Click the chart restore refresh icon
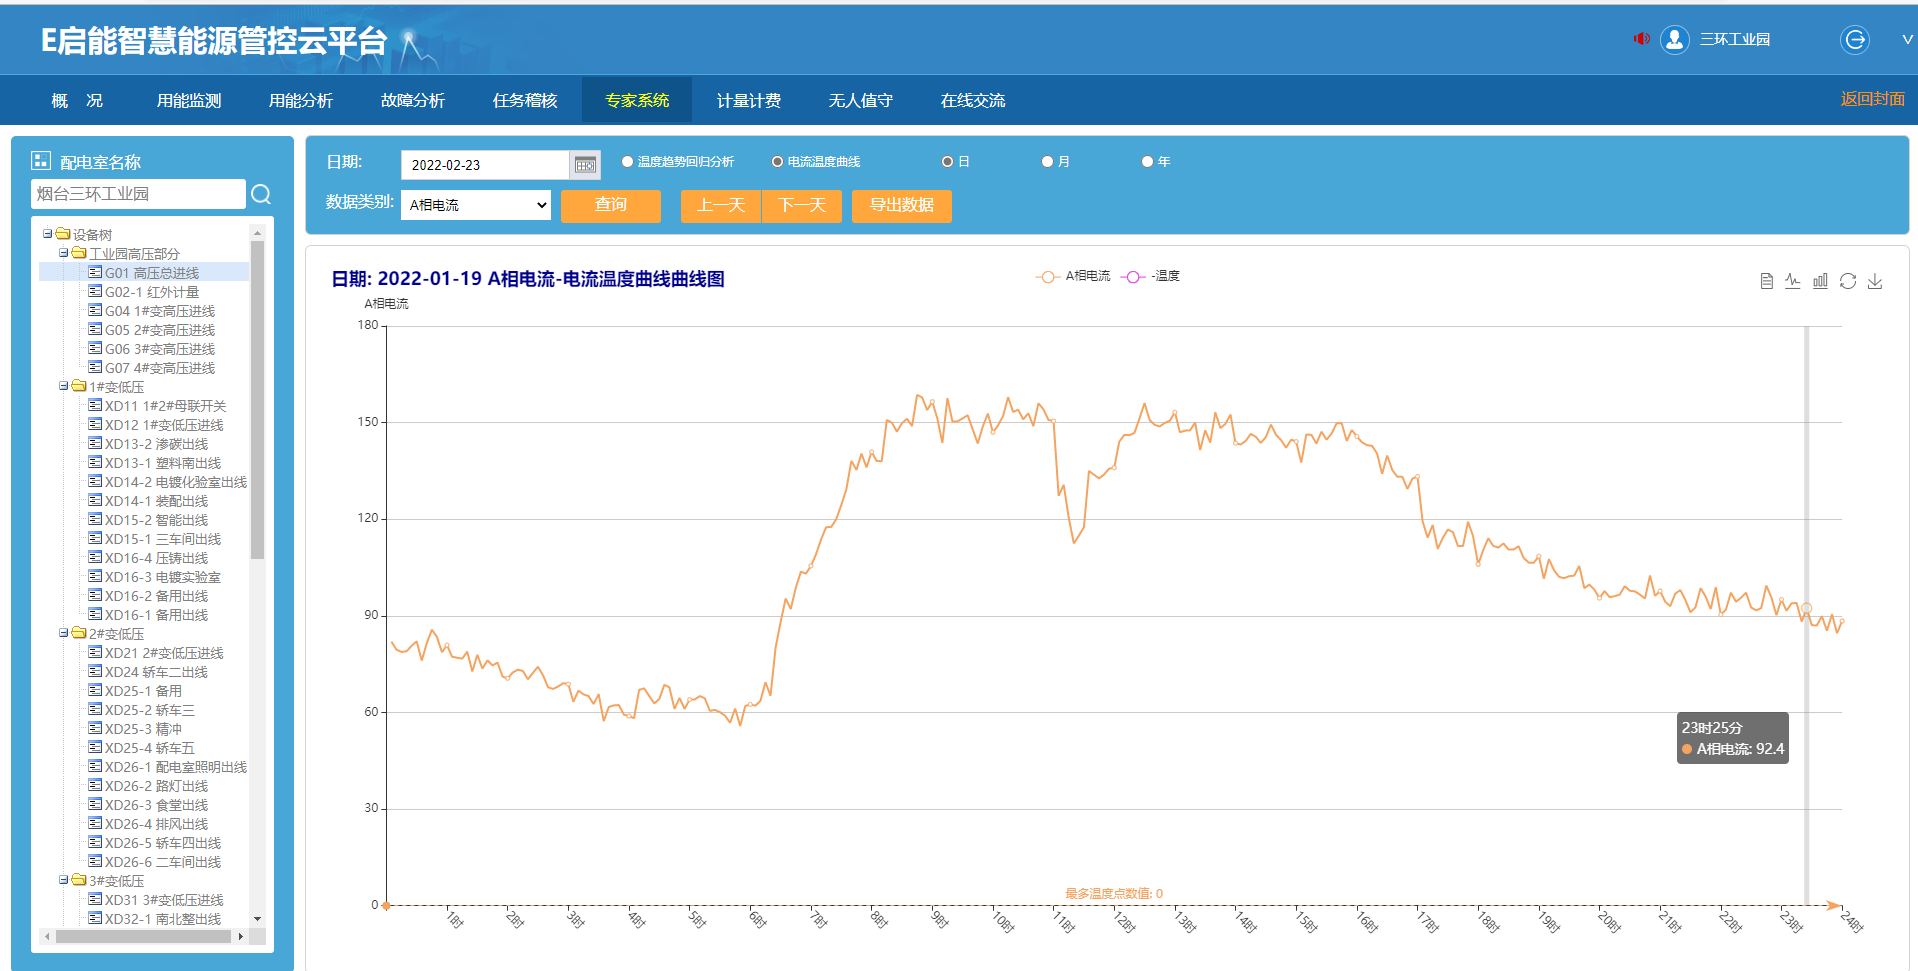1918x971 pixels. coord(1848,281)
